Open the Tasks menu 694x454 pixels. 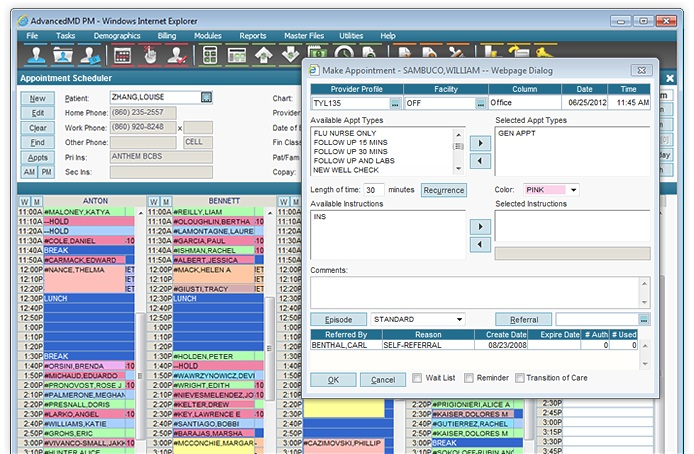click(66, 36)
